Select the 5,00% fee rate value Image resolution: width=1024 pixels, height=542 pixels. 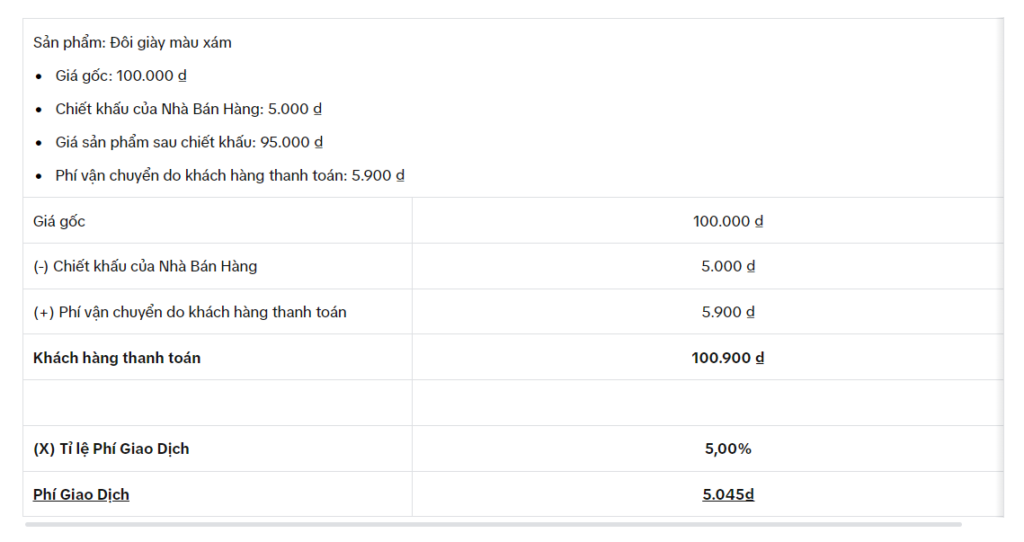(728, 449)
